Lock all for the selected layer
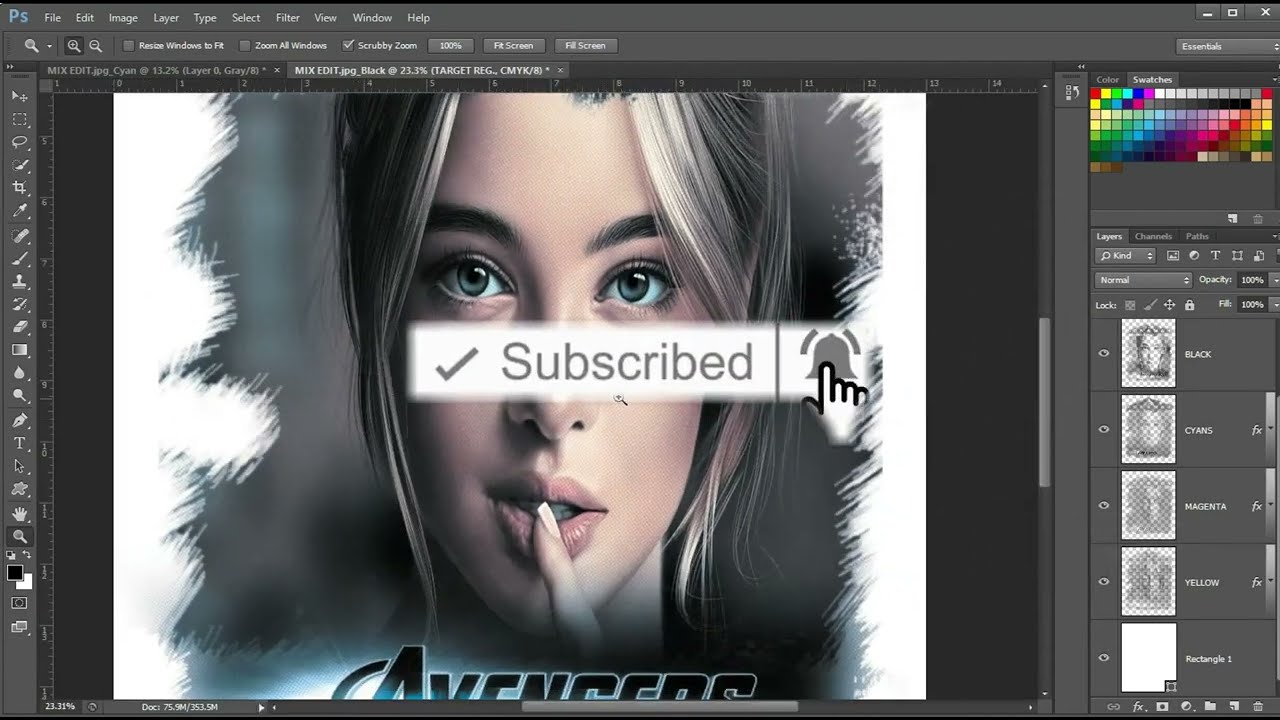Image resolution: width=1280 pixels, height=720 pixels. [1189, 305]
